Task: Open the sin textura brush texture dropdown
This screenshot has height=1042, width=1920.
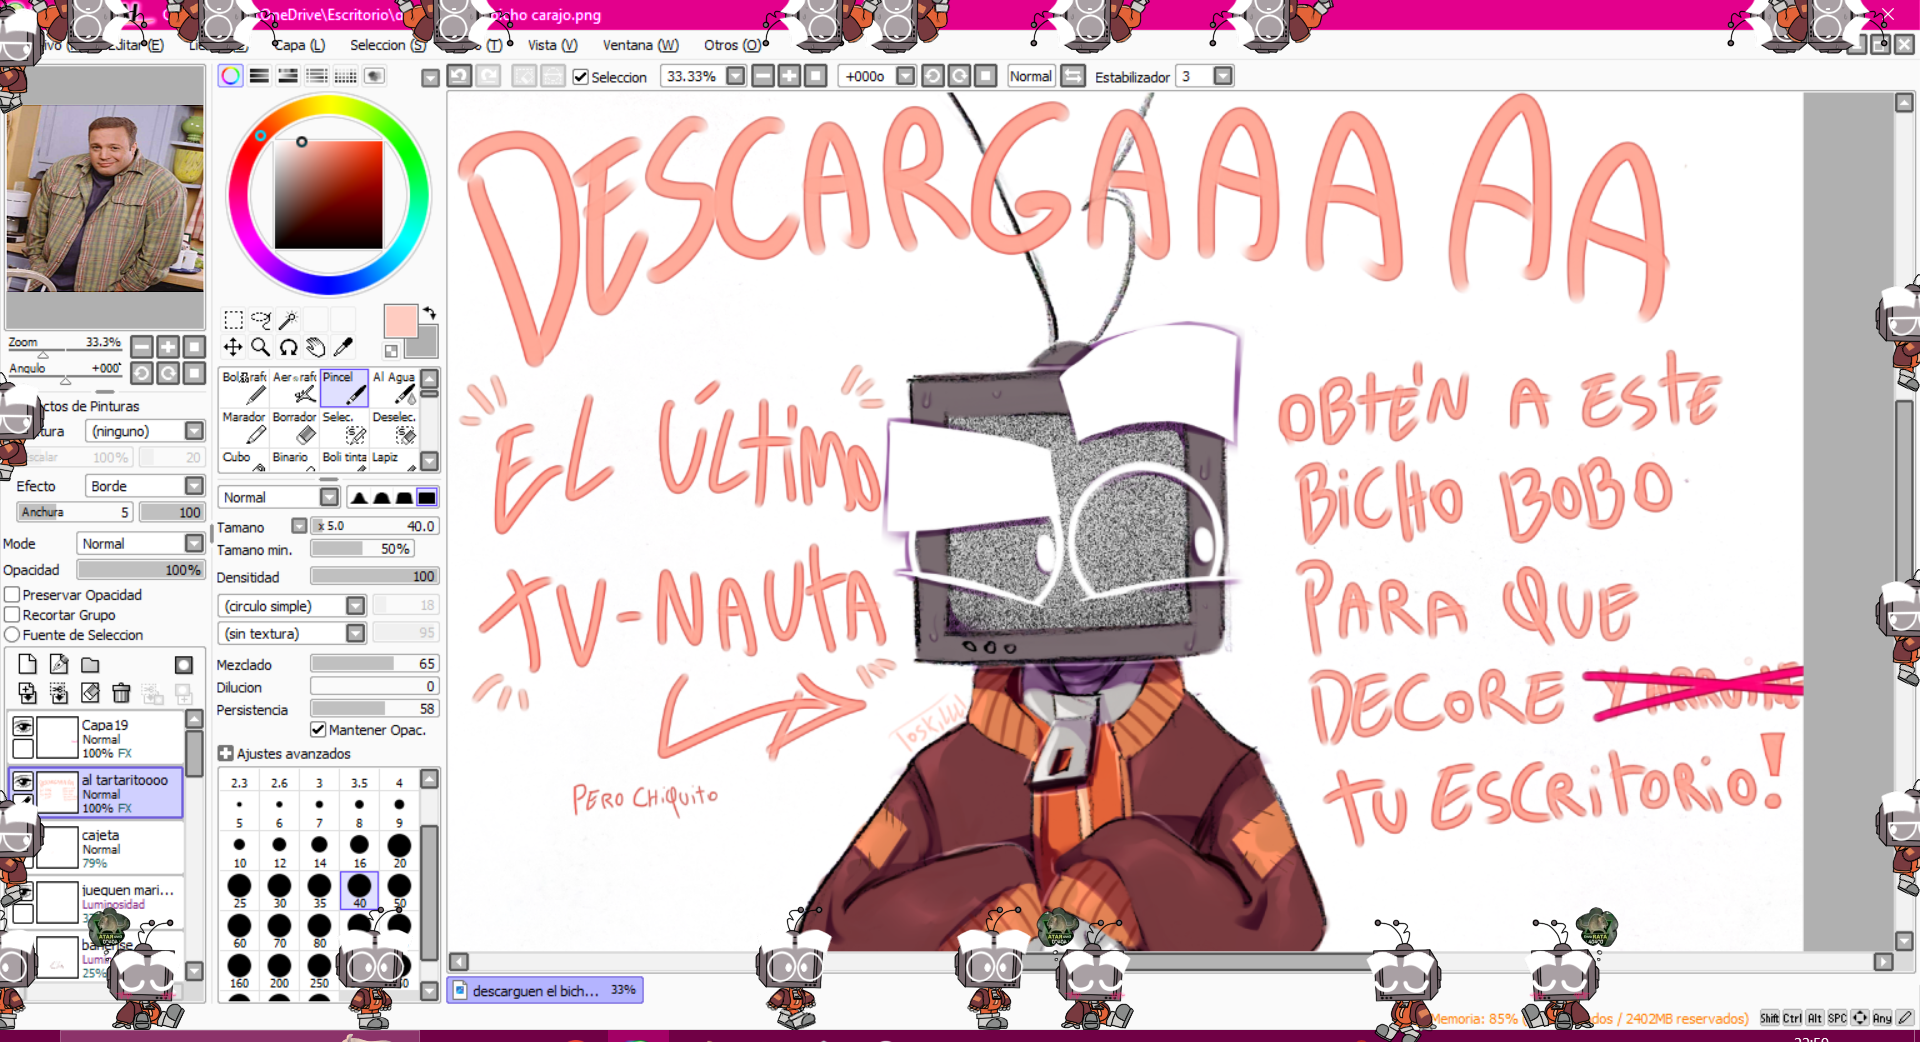Action: [356, 634]
